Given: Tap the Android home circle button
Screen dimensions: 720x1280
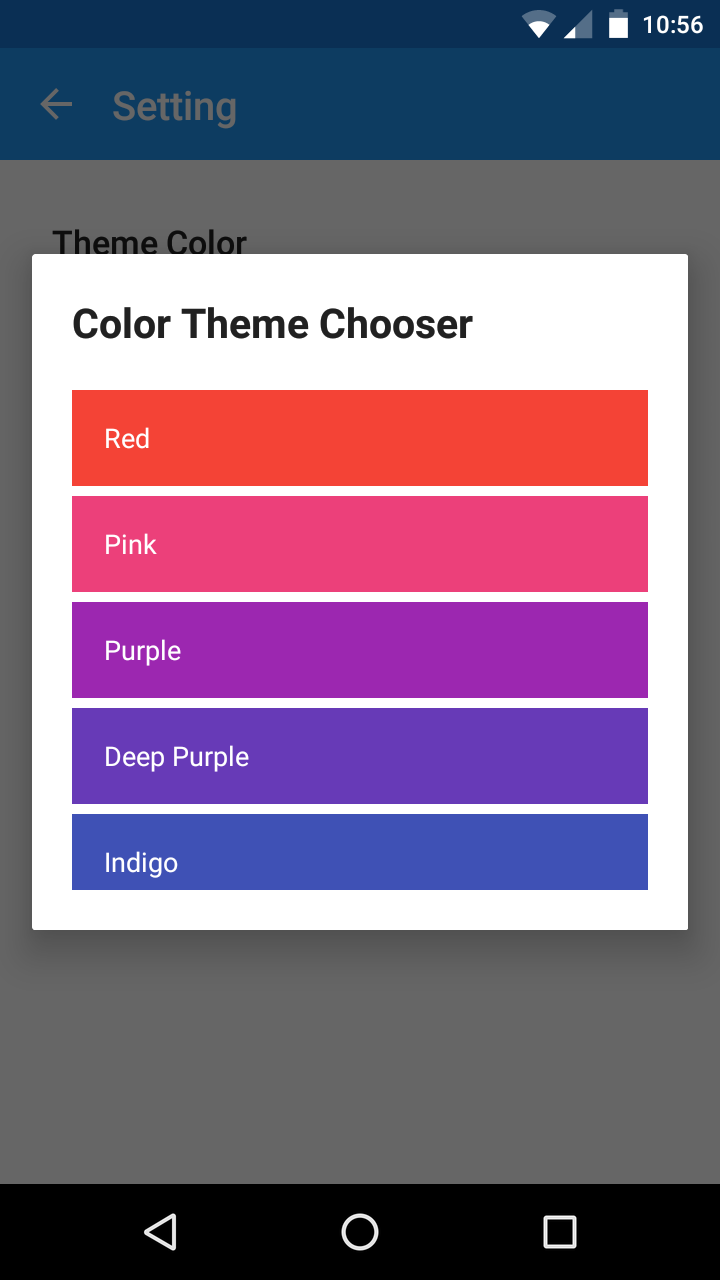Looking at the screenshot, I should [x=360, y=1232].
